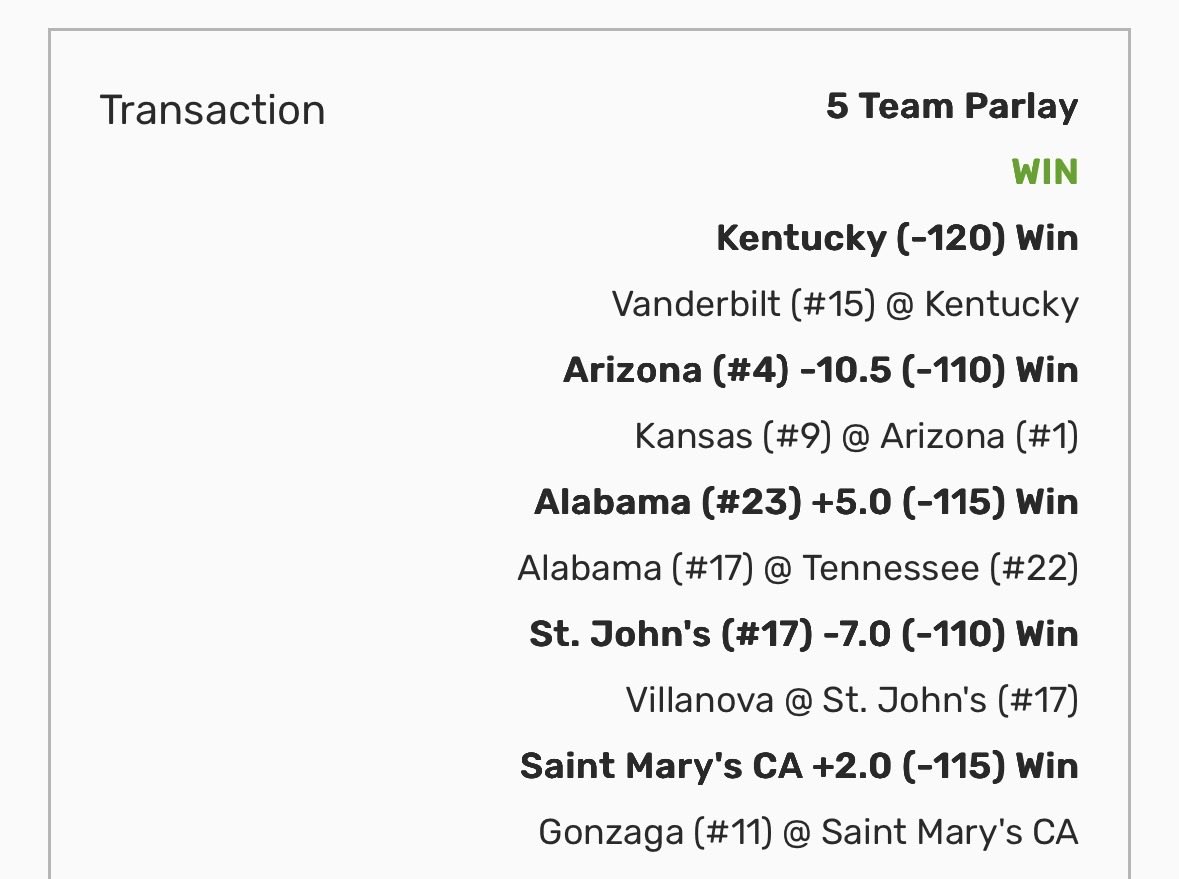The height and width of the screenshot is (879, 1179).
Task: Select the Villanova @ St. John's (#17) matchup
Action: click(x=852, y=700)
